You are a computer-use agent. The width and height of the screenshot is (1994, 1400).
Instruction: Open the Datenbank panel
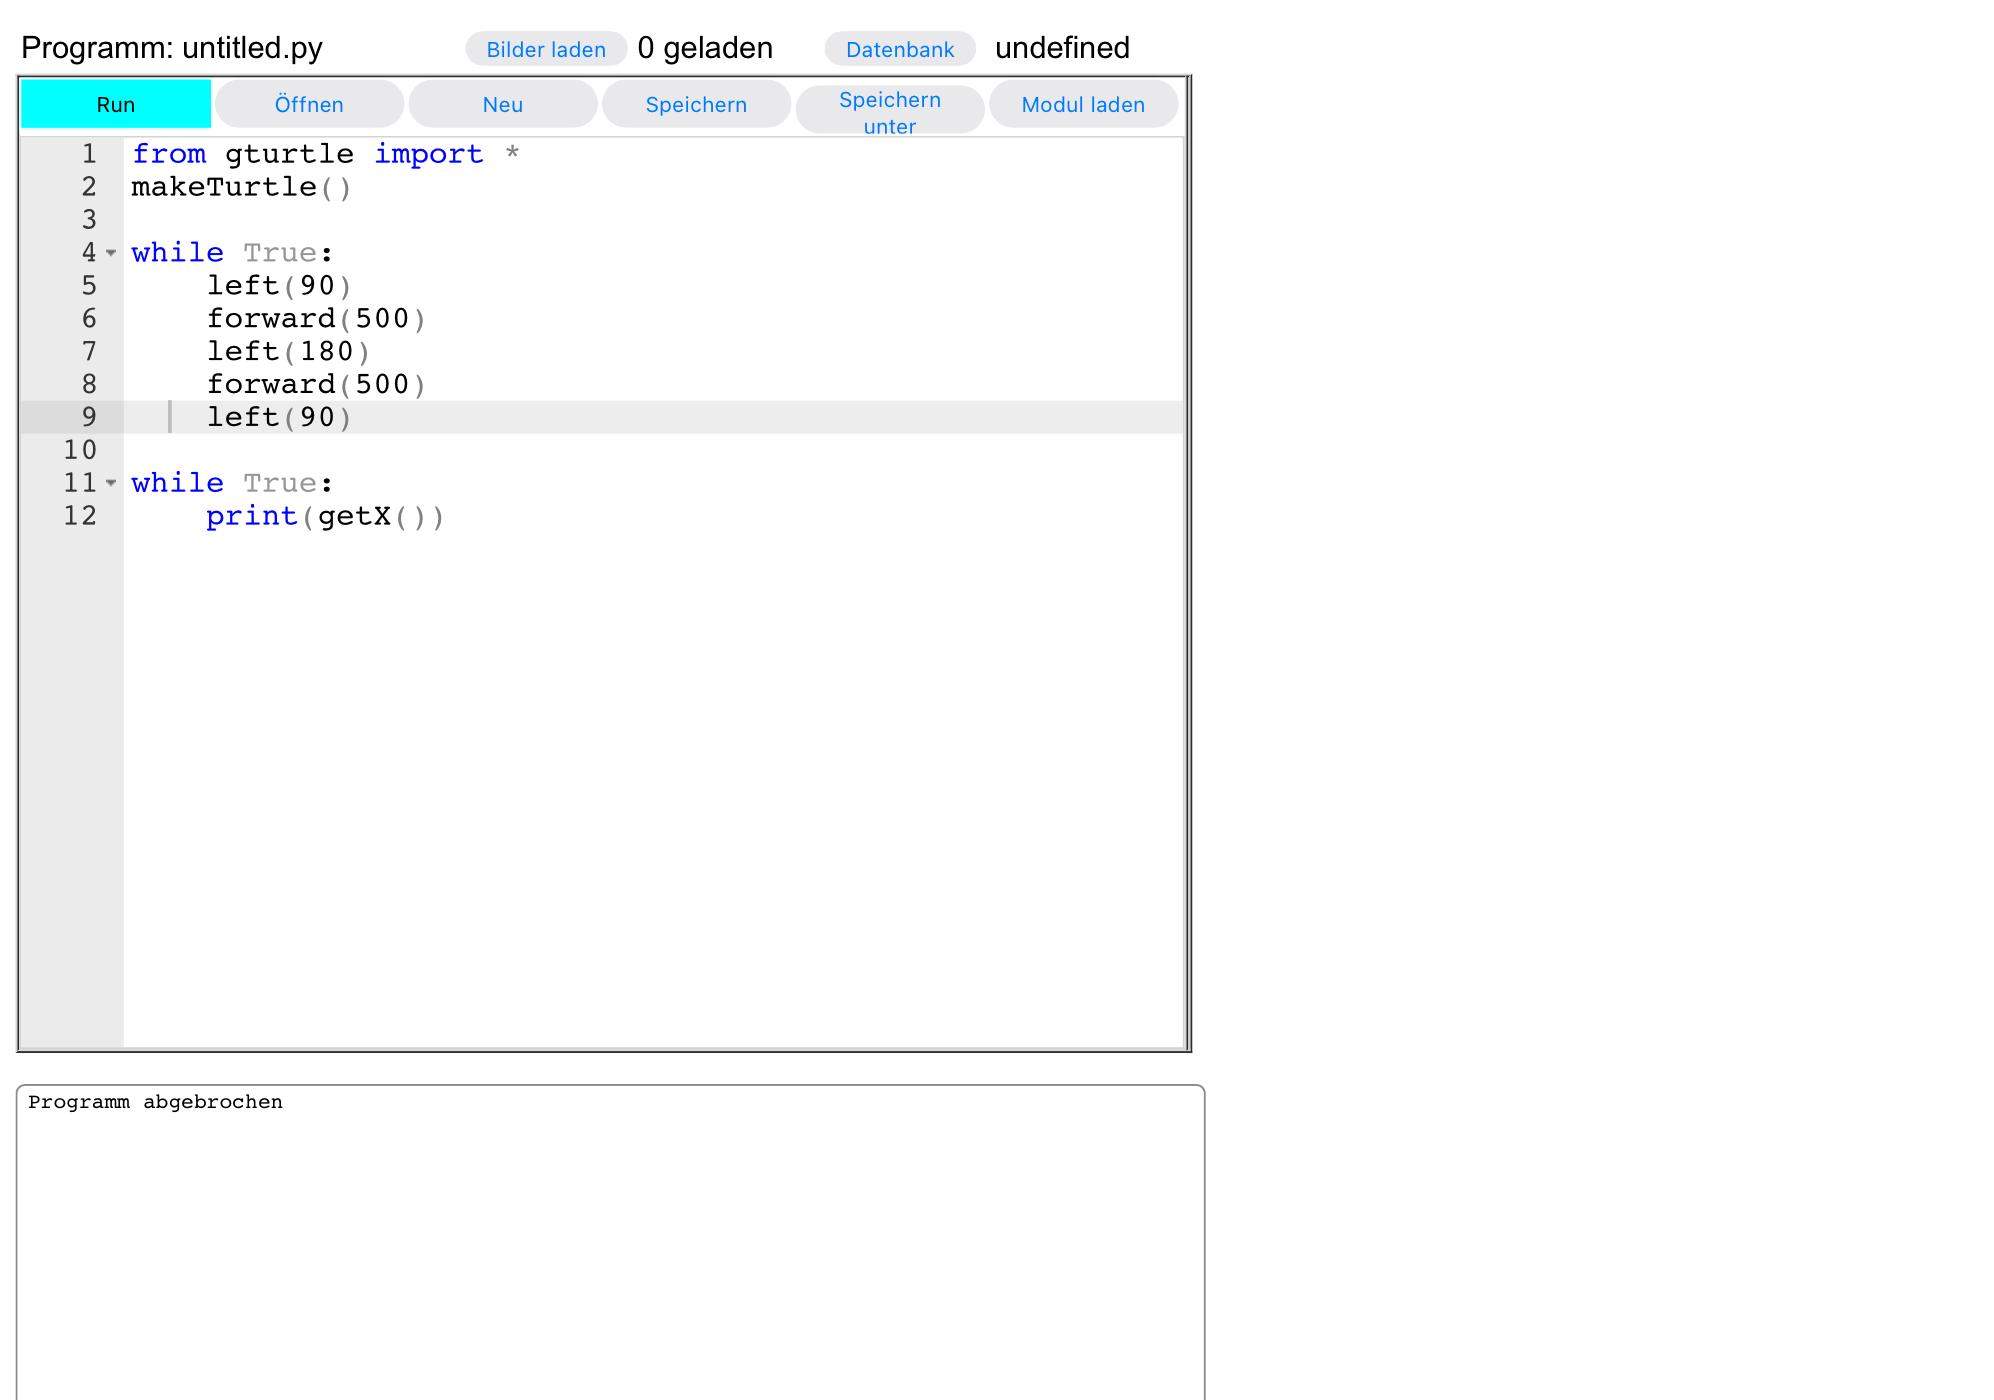[x=899, y=48]
